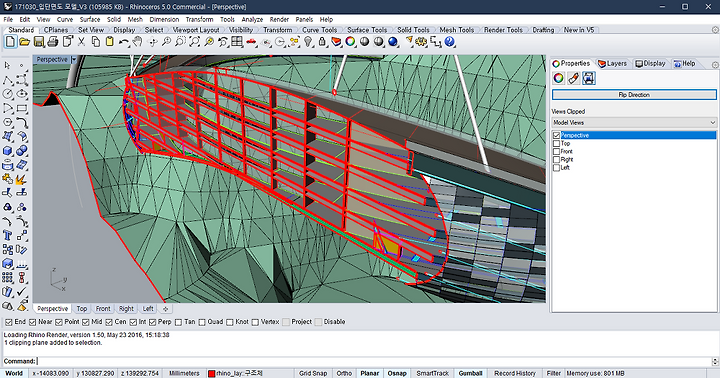Click the Paste clipboard icon

tap(110, 42)
